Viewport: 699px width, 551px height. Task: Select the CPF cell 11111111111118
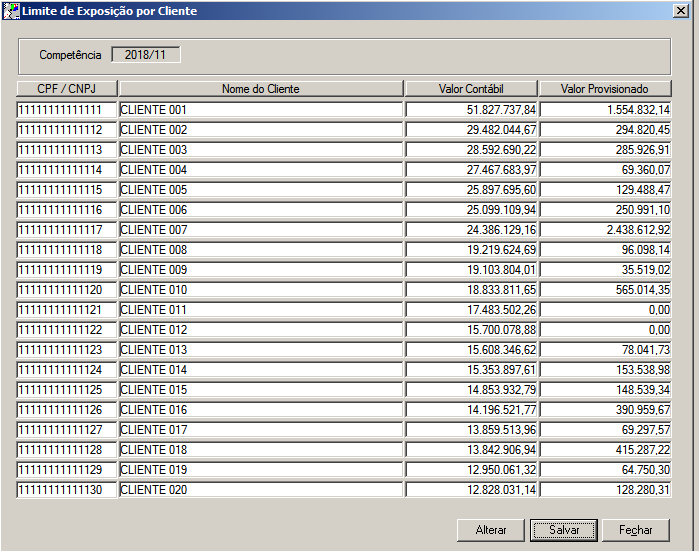(67, 250)
